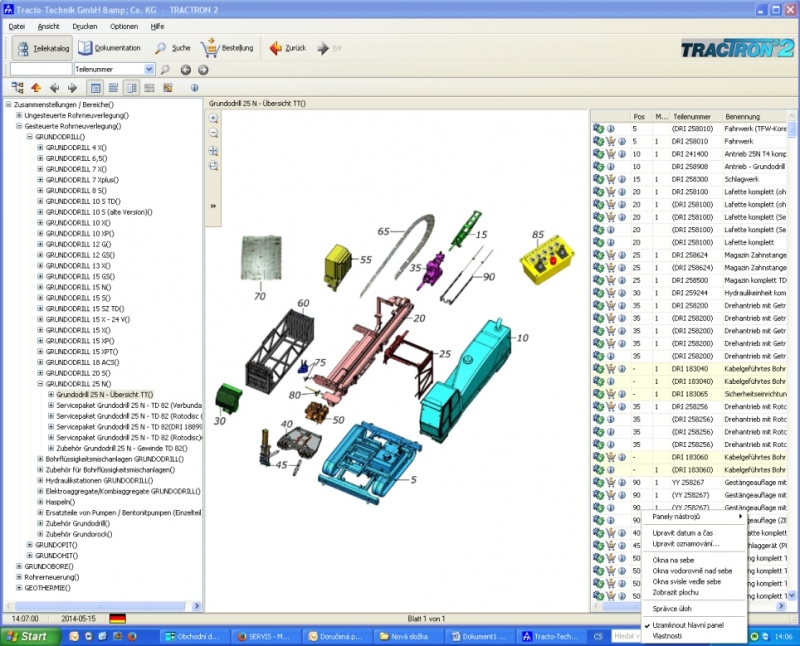
Task: Expand the Ungesteuerte Rohrneuverlegung tree node
Action: pos(19,115)
